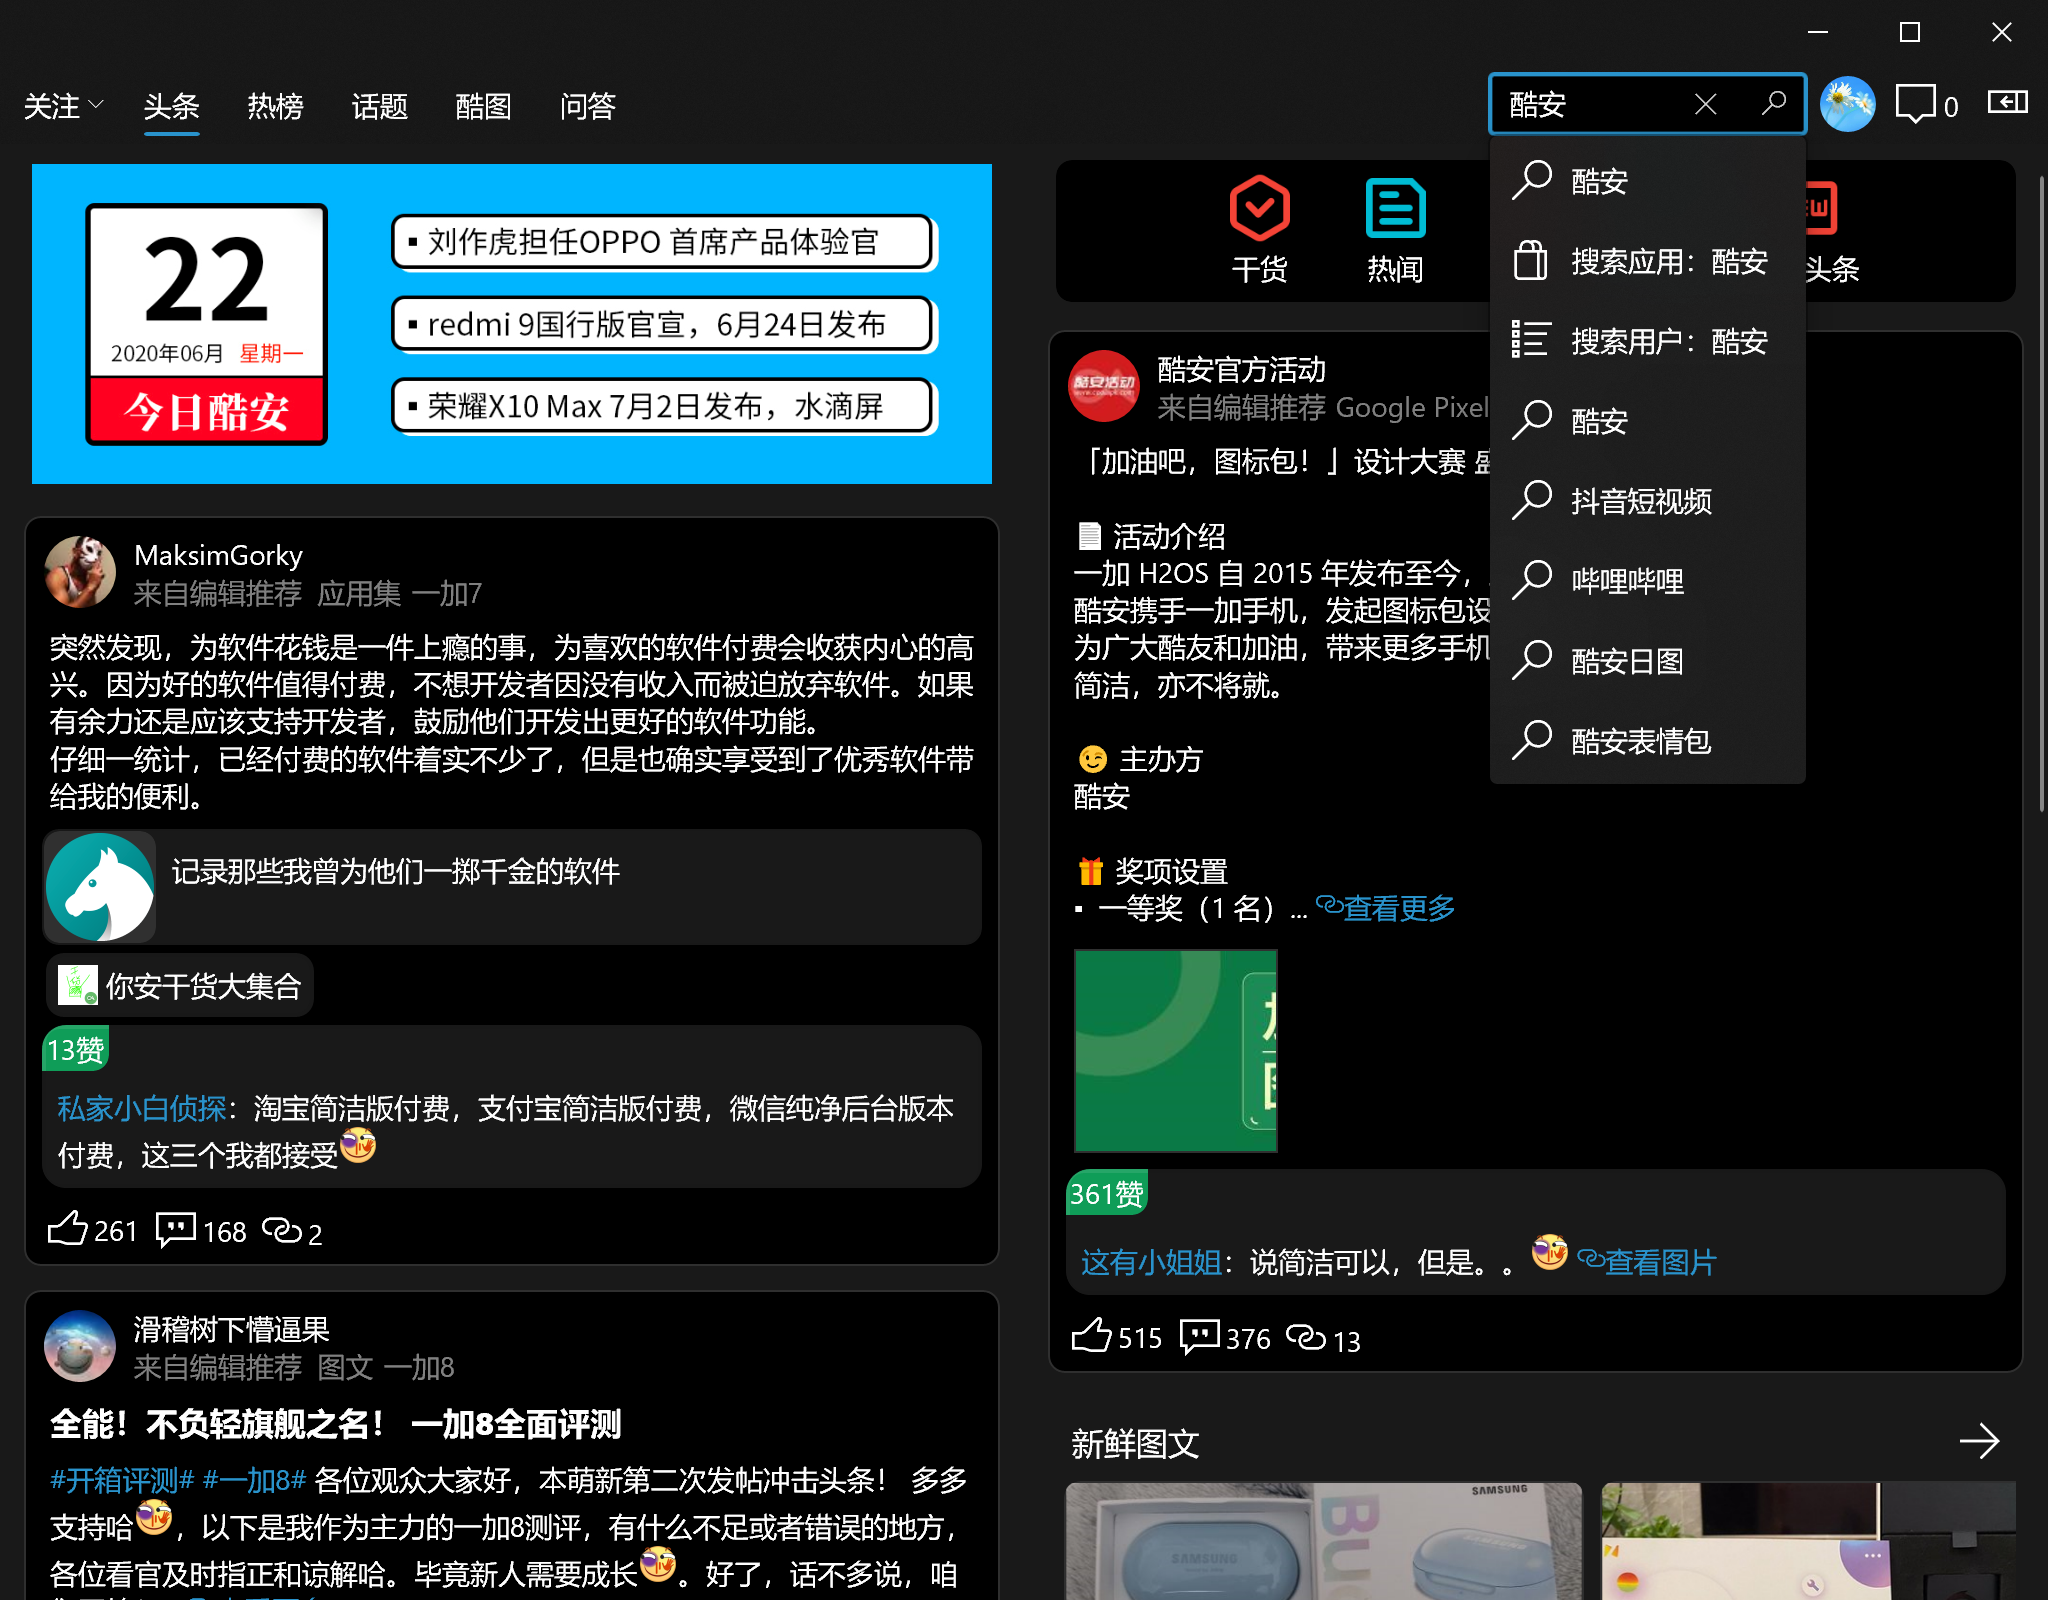Click the right-side vertical scrollbar
Screen dimensions: 2048x1600
click(x=2040, y=493)
